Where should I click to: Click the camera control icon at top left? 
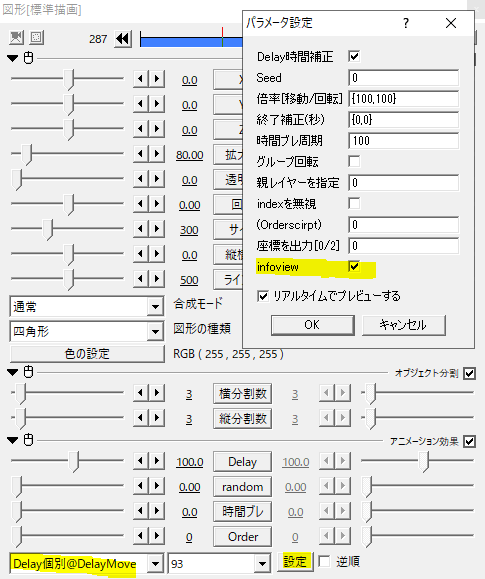tap(16, 37)
